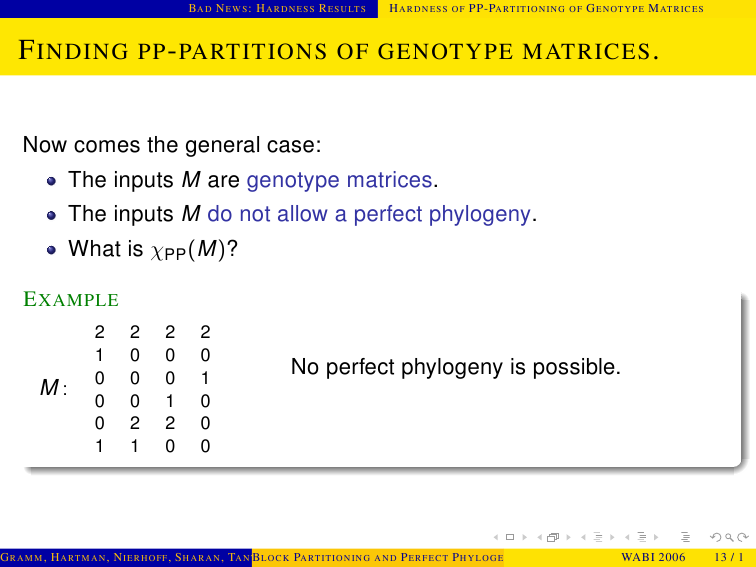This screenshot has width=756, height=567.
Task: Click the slide title 'Finding PP-partitions of genotype matrices.'
Action: pos(338,51)
